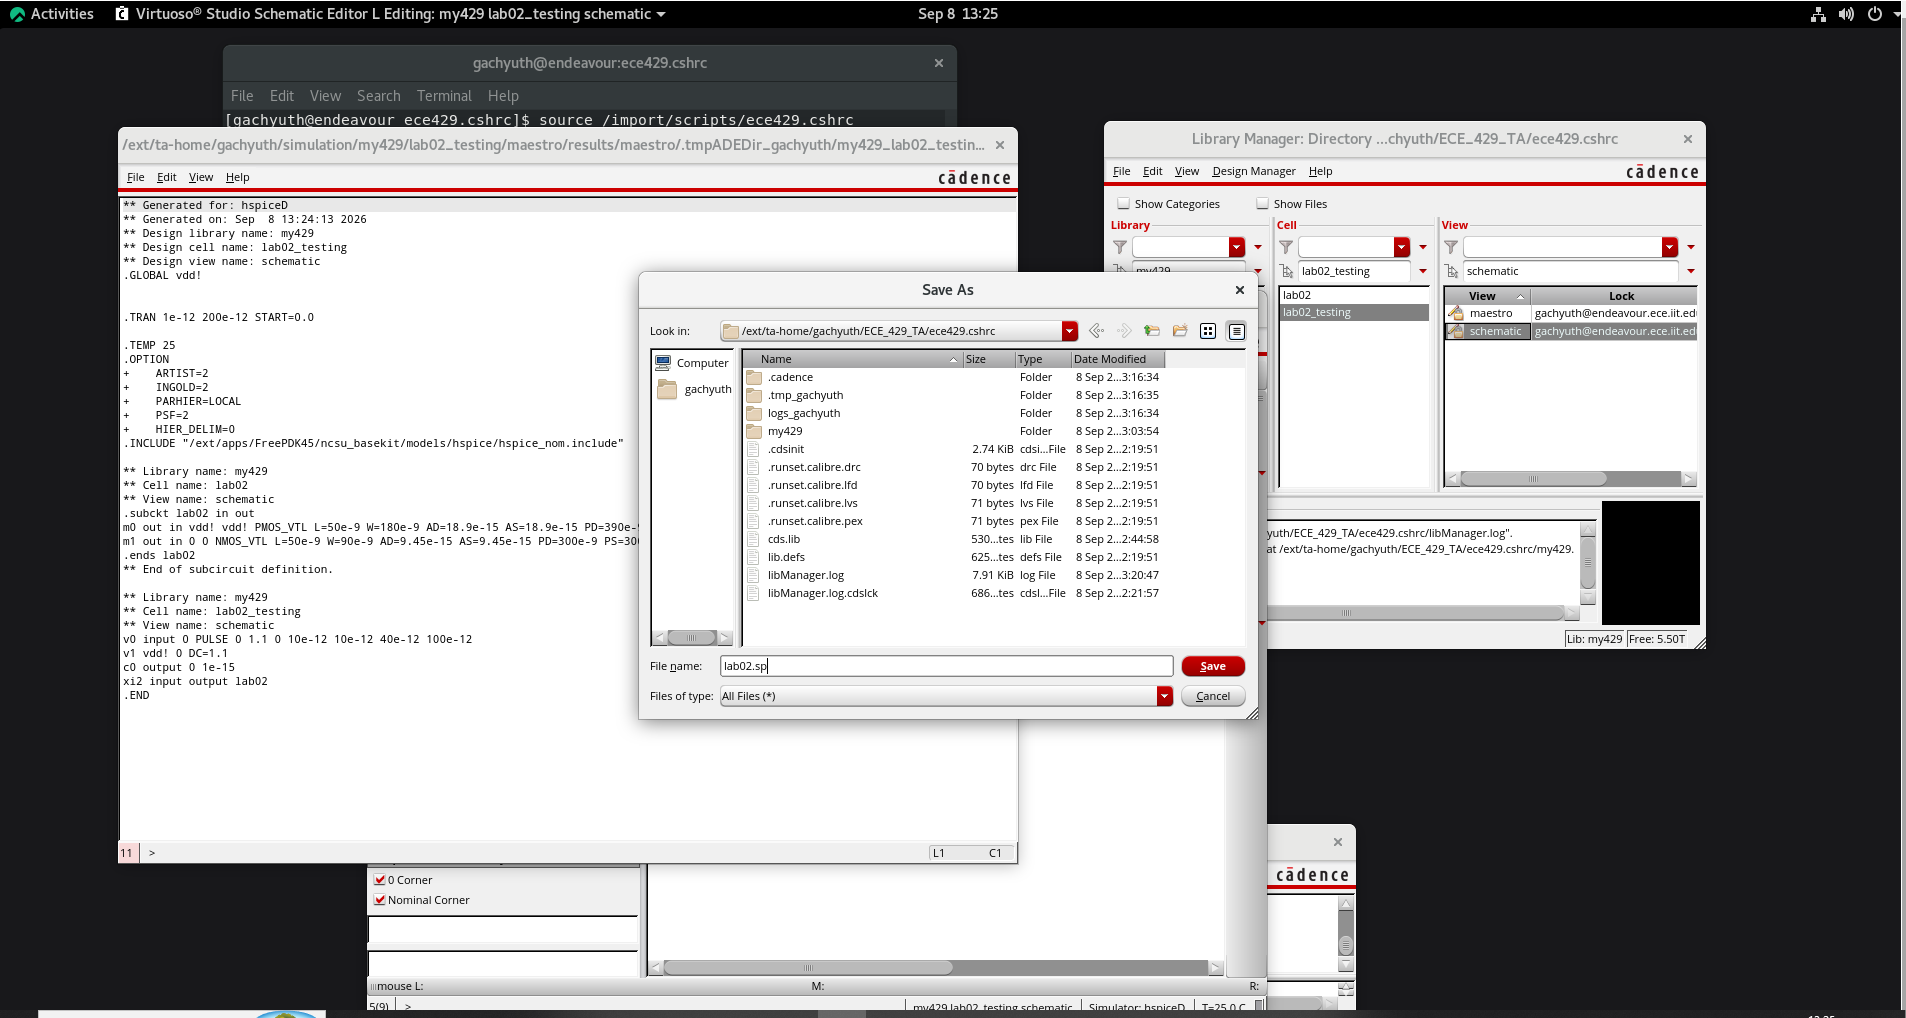Toggle Show Categories checkbox
The height and width of the screenshot is (1018, 1906).
tap(1124, 204)
